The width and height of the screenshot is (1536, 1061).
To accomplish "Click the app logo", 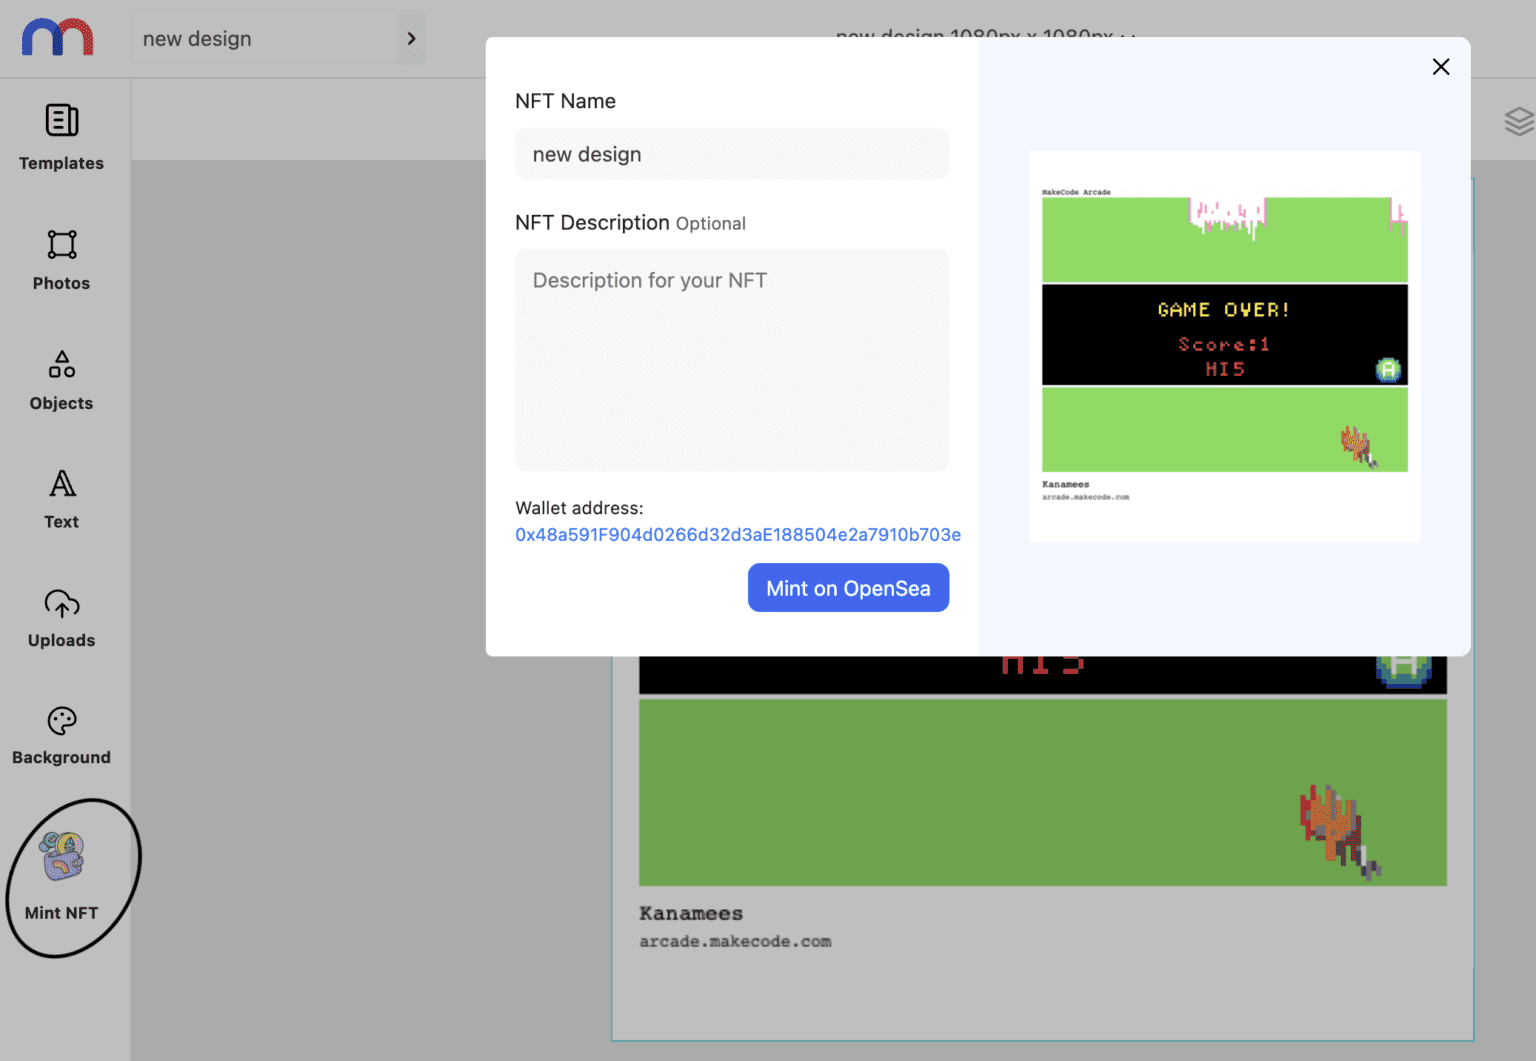I will pos(57,37).
